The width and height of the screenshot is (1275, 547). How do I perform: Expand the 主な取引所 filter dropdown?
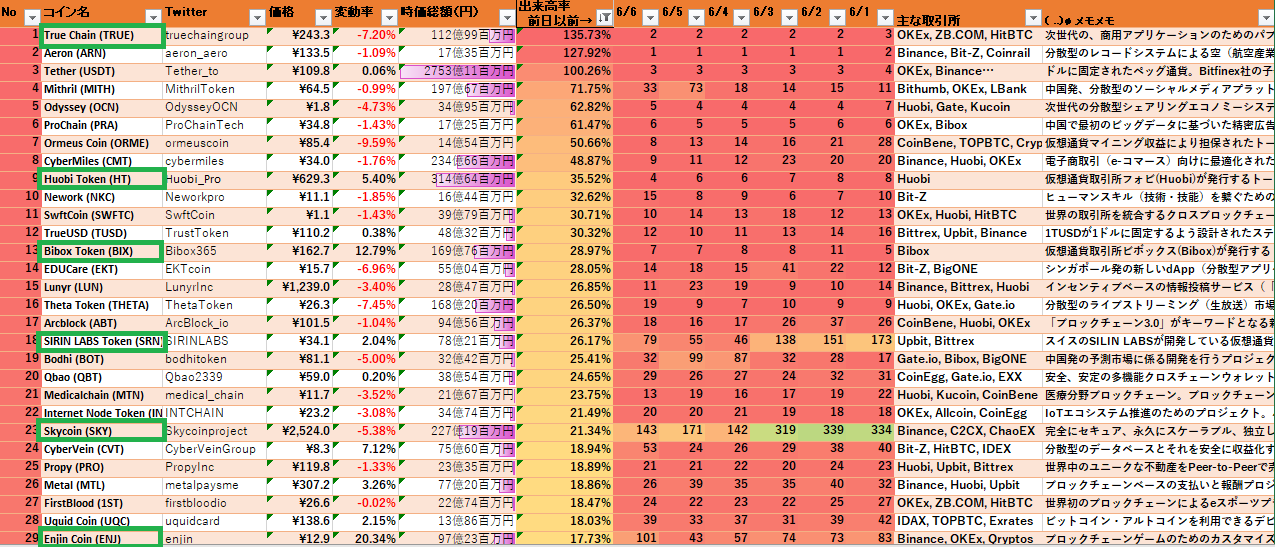1032,18
